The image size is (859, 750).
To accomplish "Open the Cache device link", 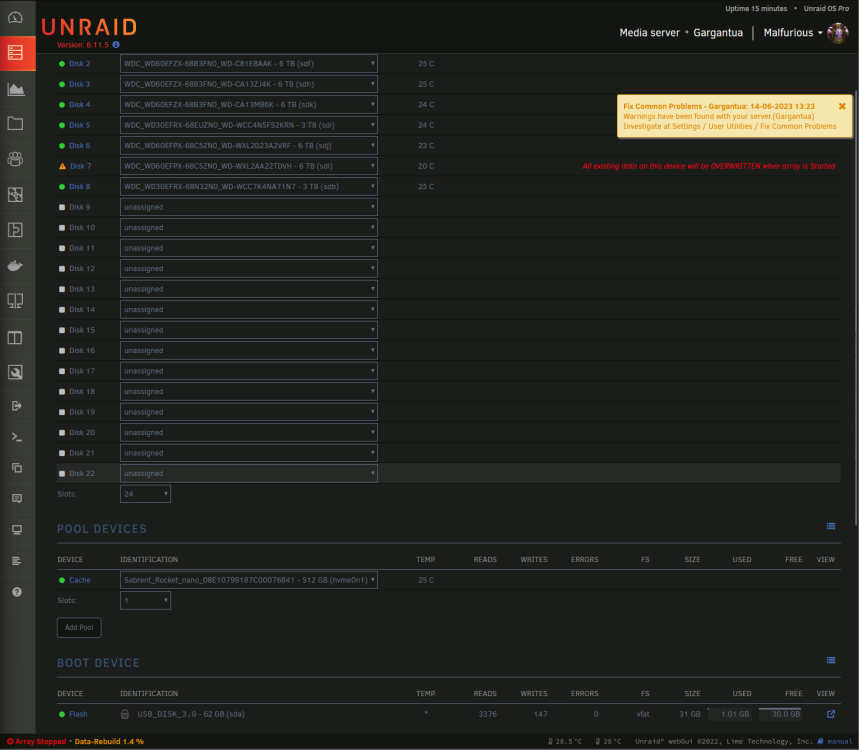I will pos(79,580).
